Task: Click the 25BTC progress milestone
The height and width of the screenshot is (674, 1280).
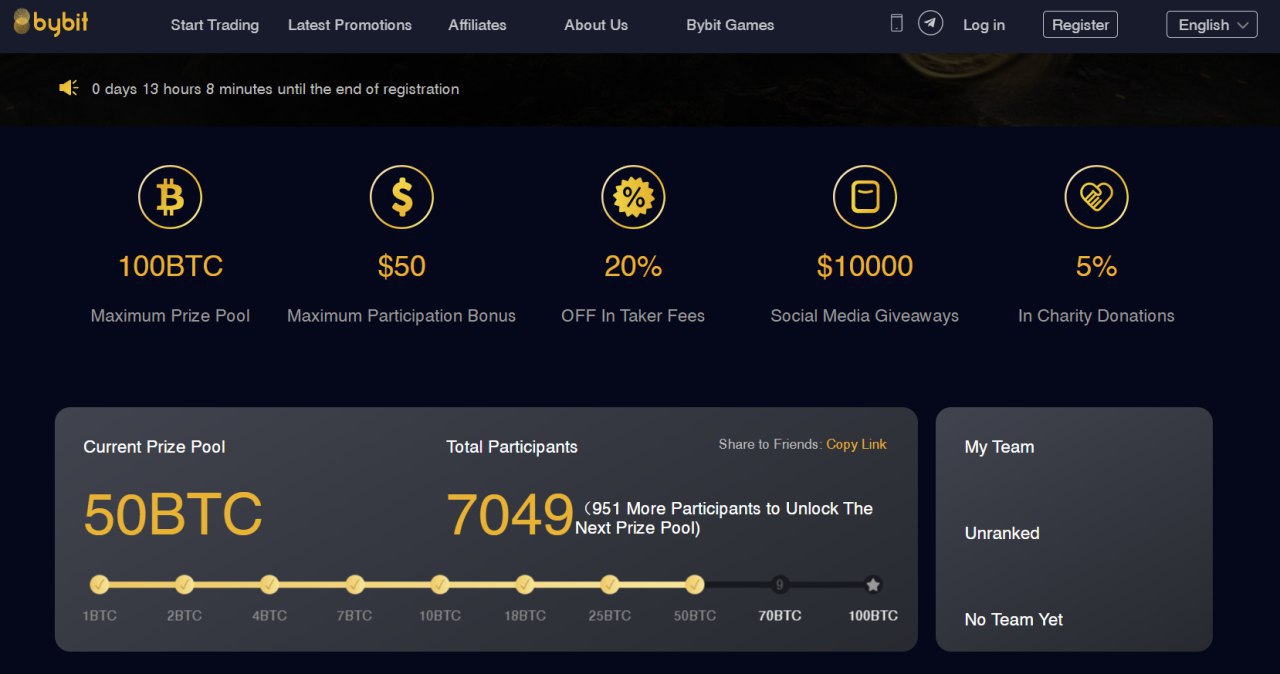Action: click(x=610, y=585)
